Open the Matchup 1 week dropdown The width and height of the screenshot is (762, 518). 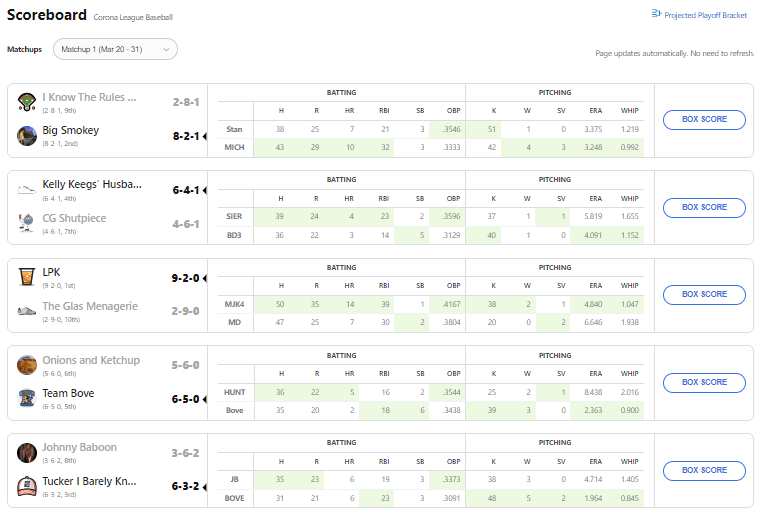click(x=115, y=49)
